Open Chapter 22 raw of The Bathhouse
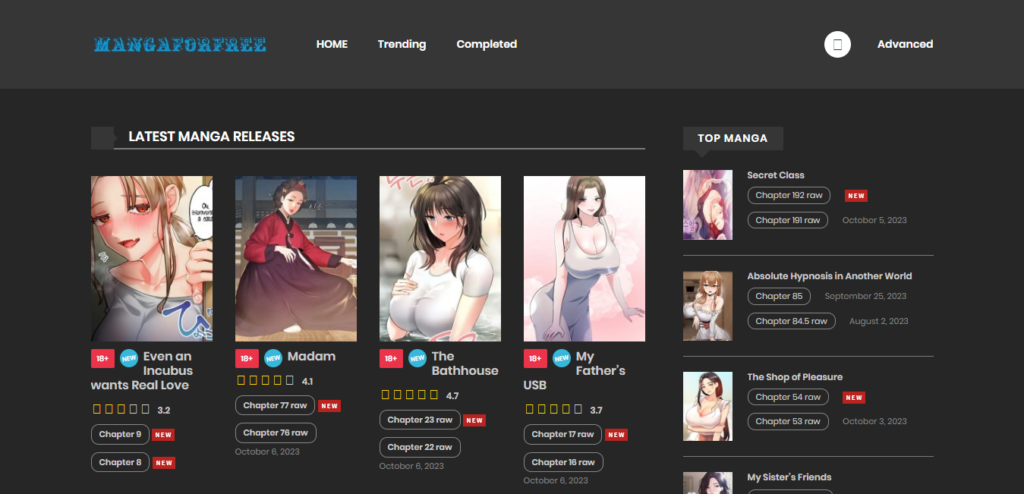 tap(420, 448)
